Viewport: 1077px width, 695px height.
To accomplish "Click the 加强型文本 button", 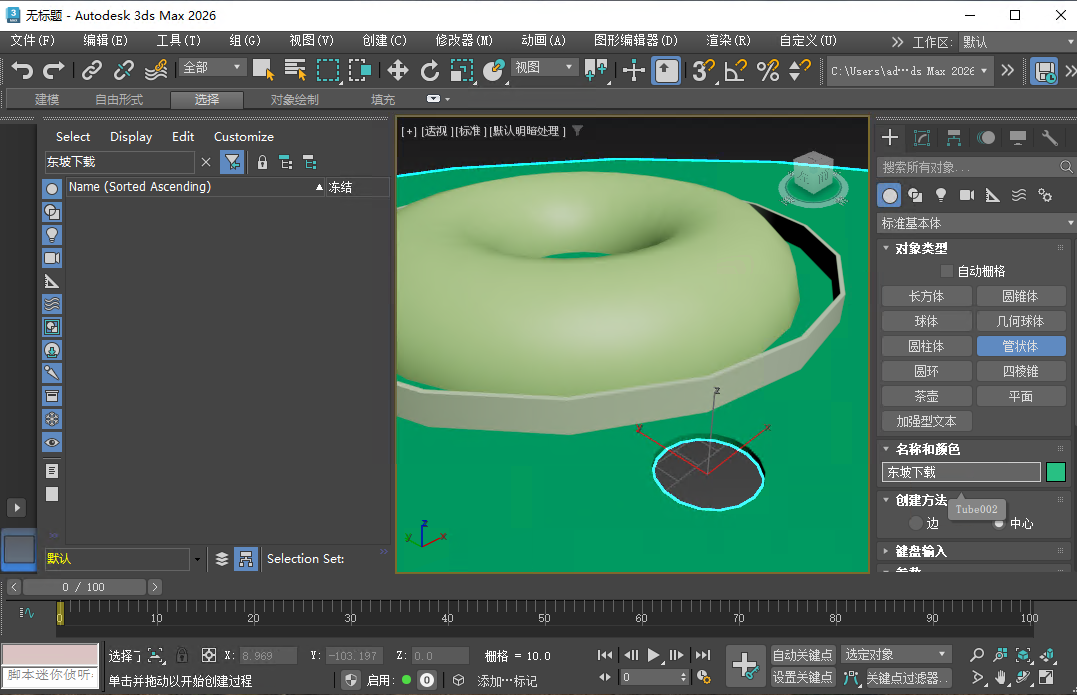I will coord(925,421).
